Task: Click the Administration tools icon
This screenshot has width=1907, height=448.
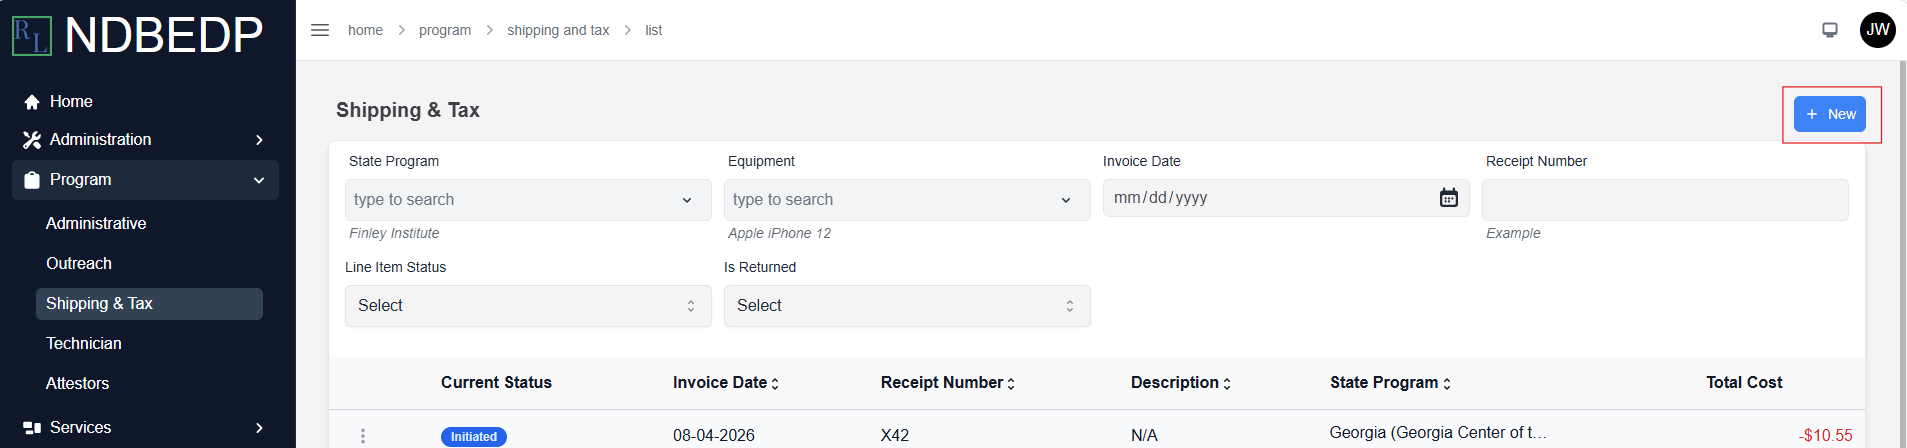Action: tap(32, 140)
